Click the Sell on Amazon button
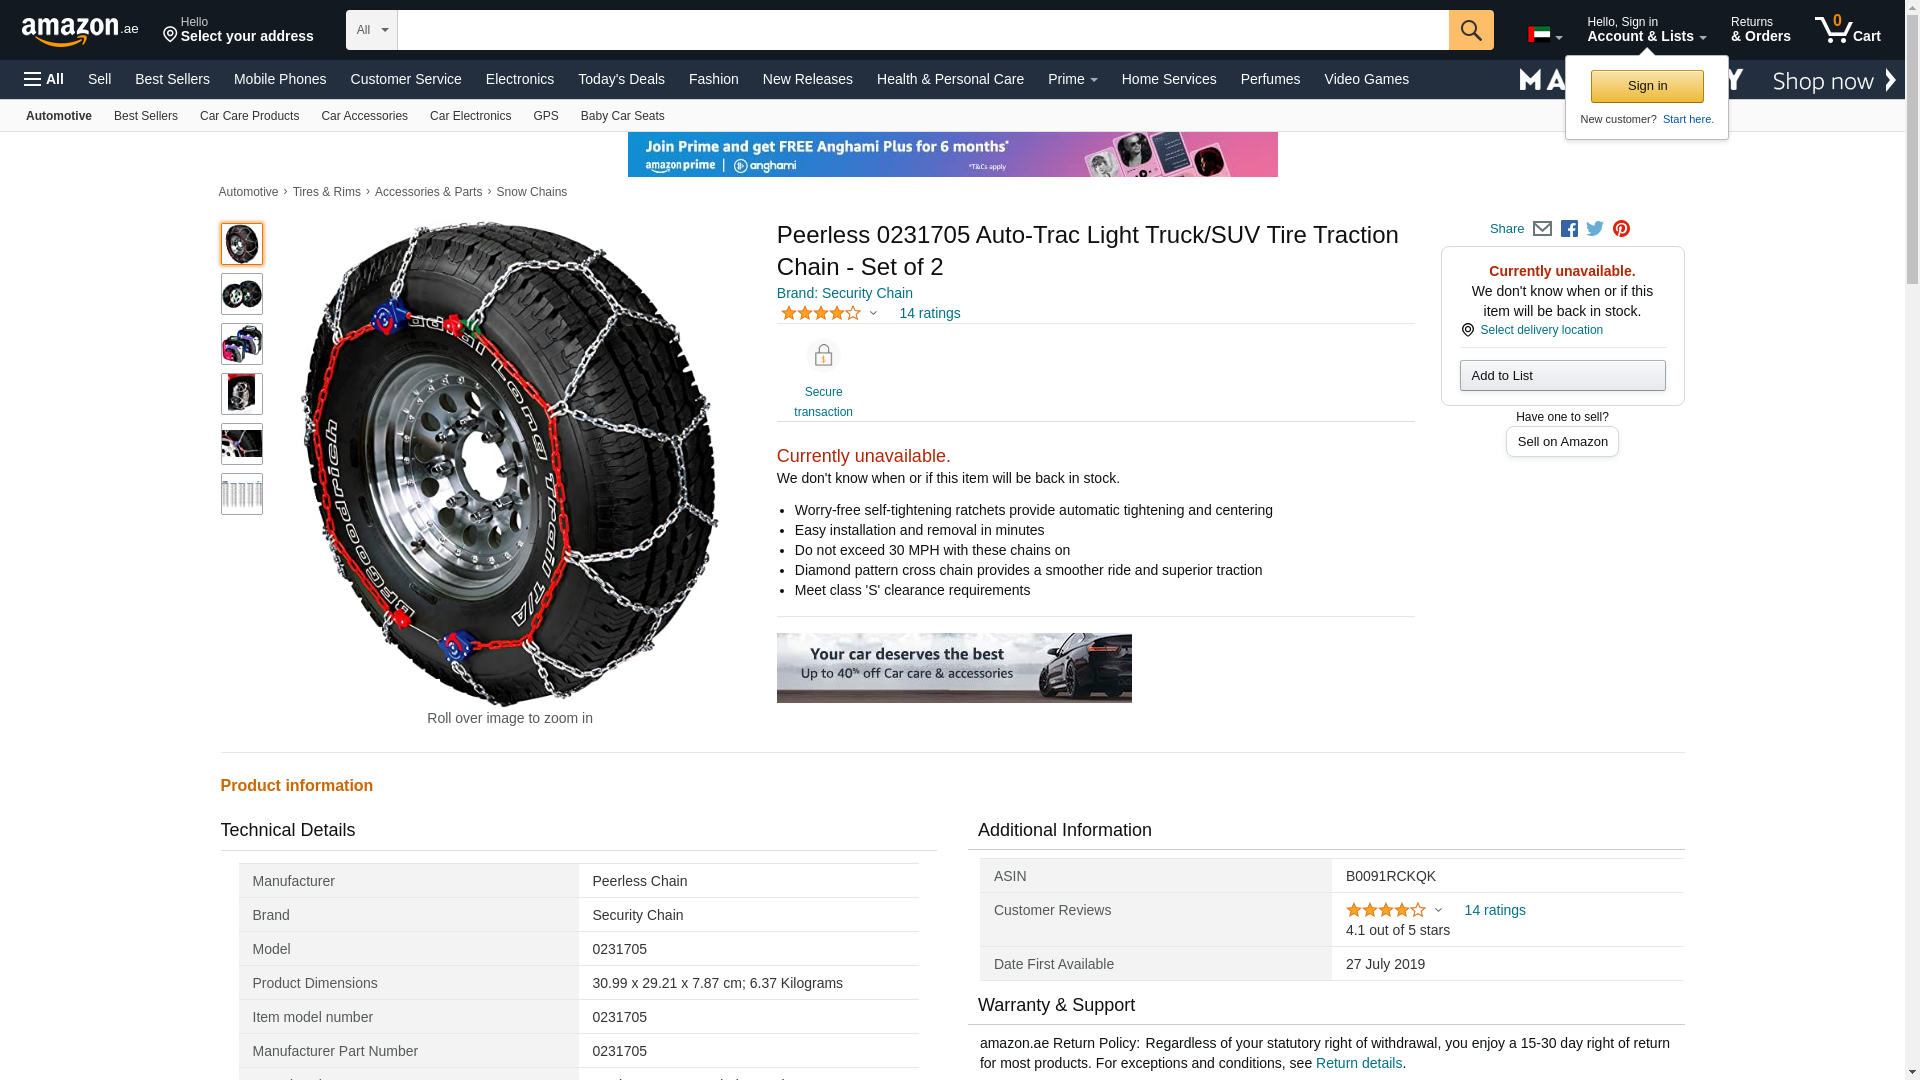1920x1080 pixels. coord(1562,442)
